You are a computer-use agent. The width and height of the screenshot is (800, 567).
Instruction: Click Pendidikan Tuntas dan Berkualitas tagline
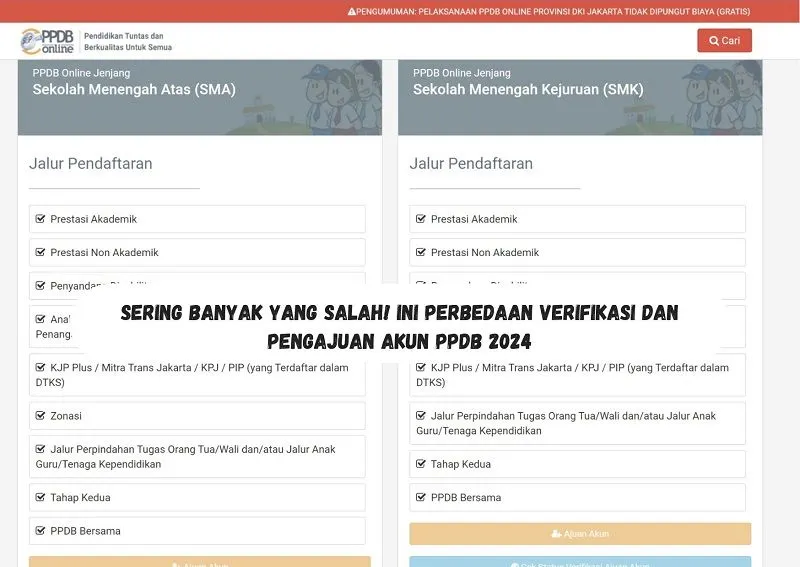point(128,41)
